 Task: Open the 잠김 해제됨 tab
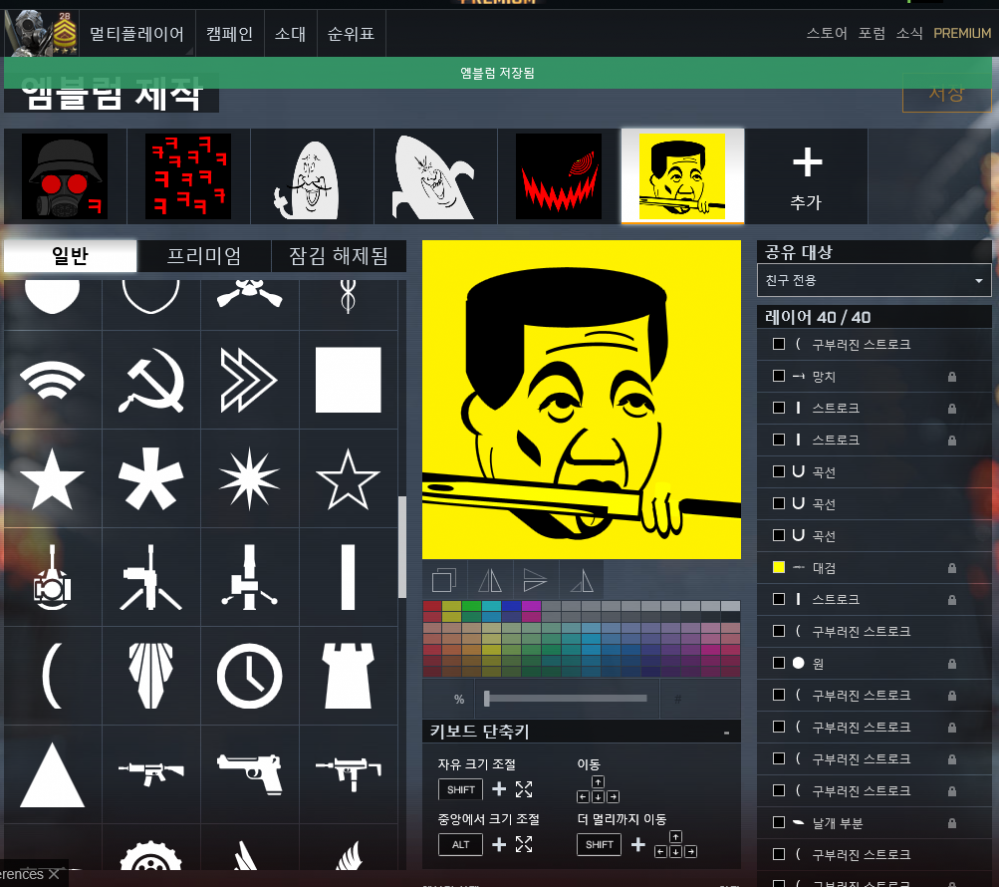(x=338, y=256)
